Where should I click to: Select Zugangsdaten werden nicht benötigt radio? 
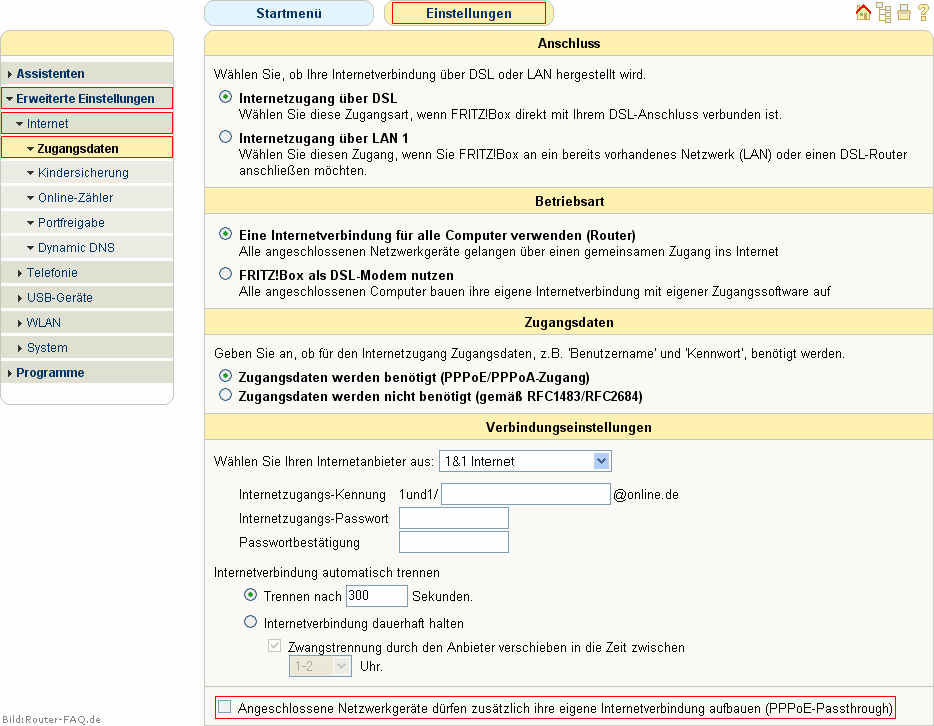[x=225, y=394]
